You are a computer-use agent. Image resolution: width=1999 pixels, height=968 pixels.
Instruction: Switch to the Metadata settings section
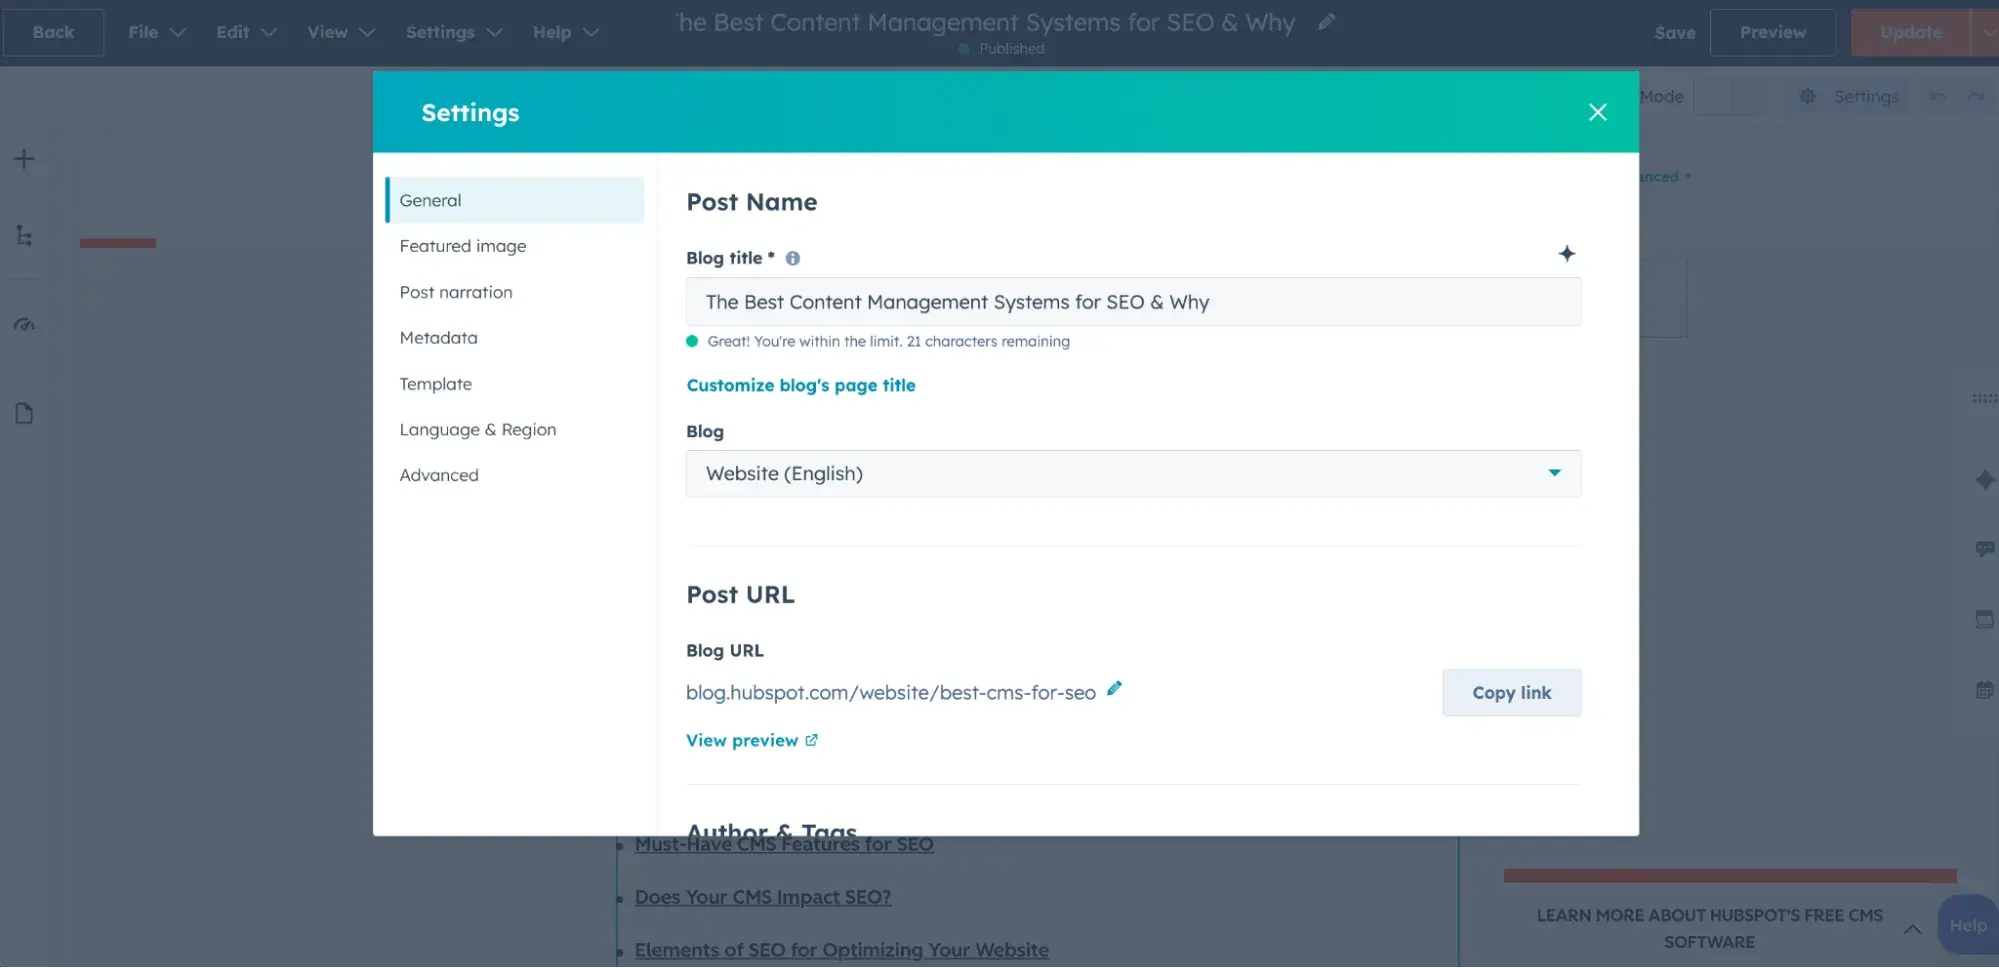pyautogui.click(x=438, y=338)
